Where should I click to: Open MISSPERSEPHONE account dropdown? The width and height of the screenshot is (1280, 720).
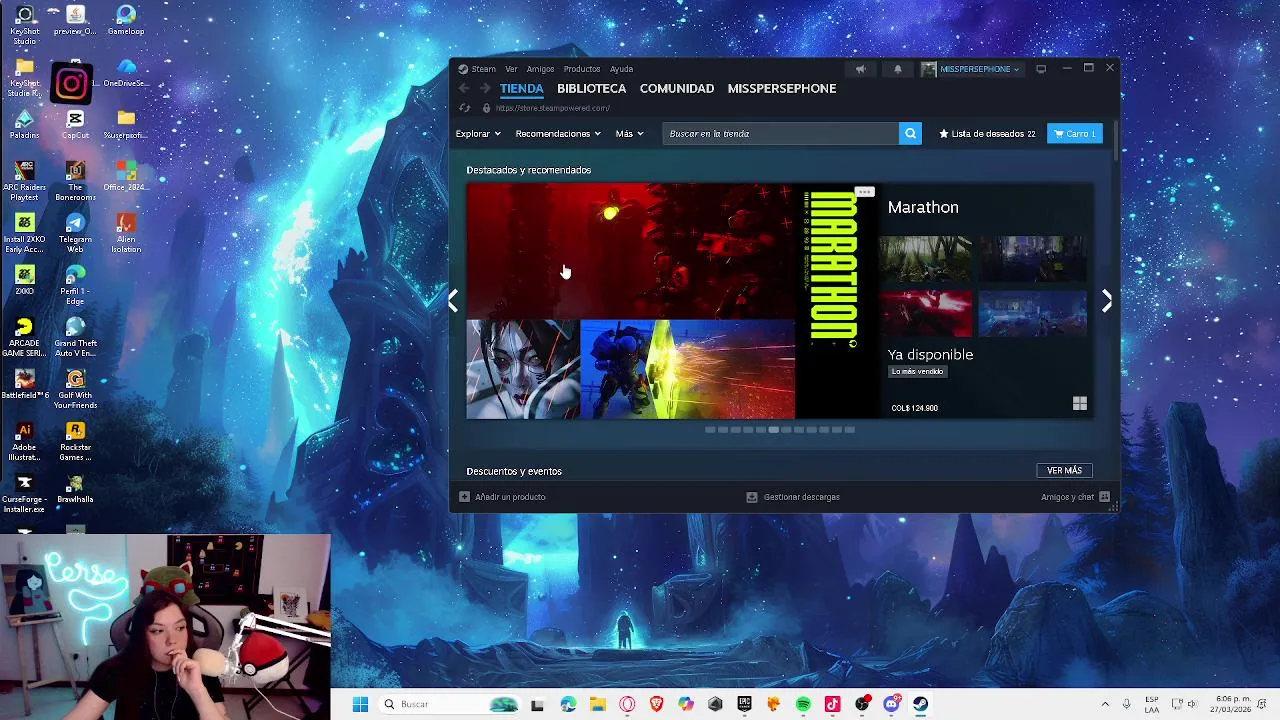tap(971, 69)
